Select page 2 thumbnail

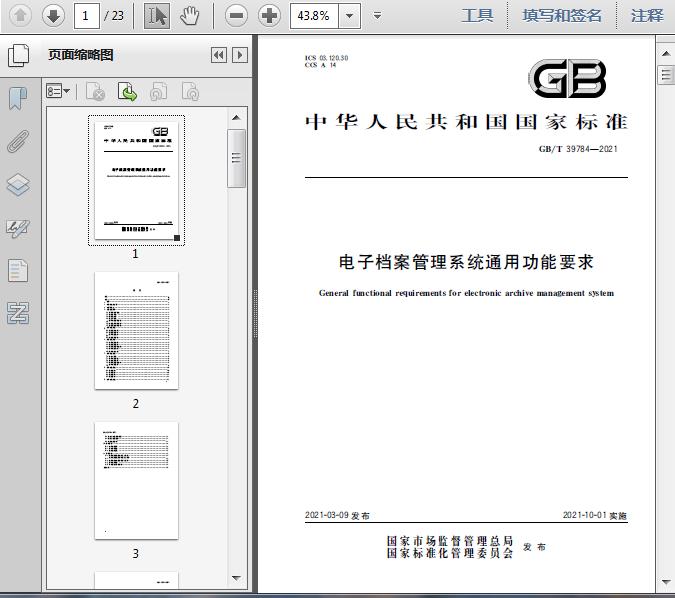[136, 331]
